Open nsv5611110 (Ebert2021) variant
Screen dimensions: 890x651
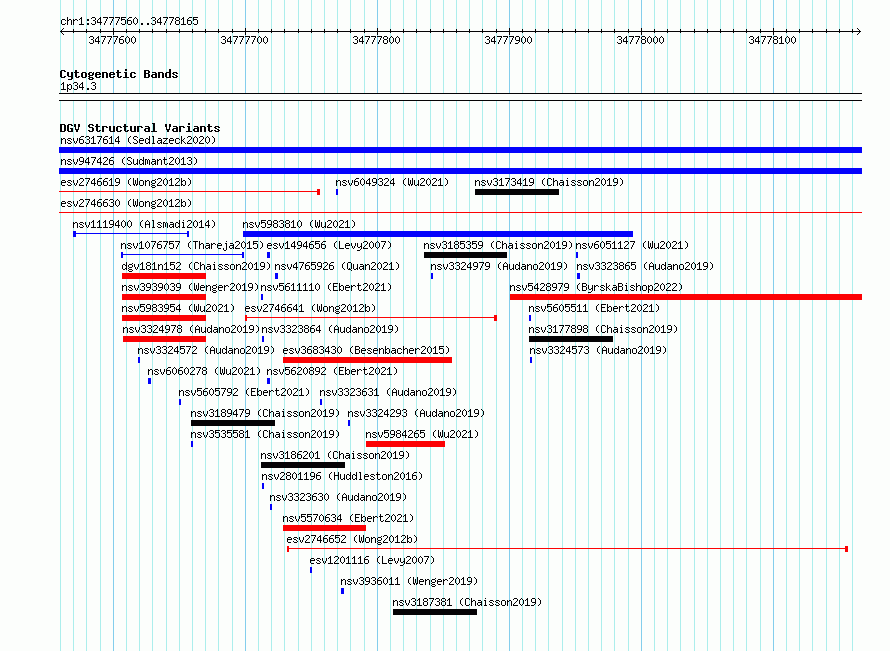[326, 287]
